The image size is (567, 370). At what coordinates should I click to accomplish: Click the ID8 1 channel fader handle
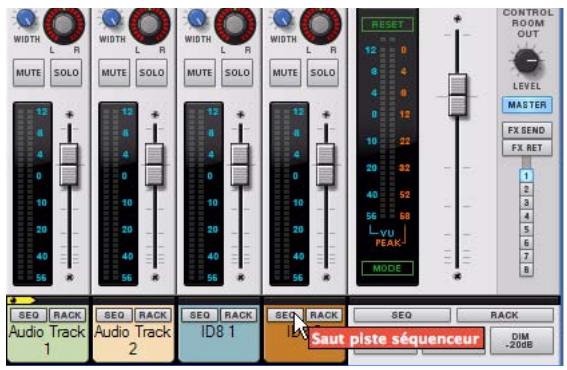[240, 165]
